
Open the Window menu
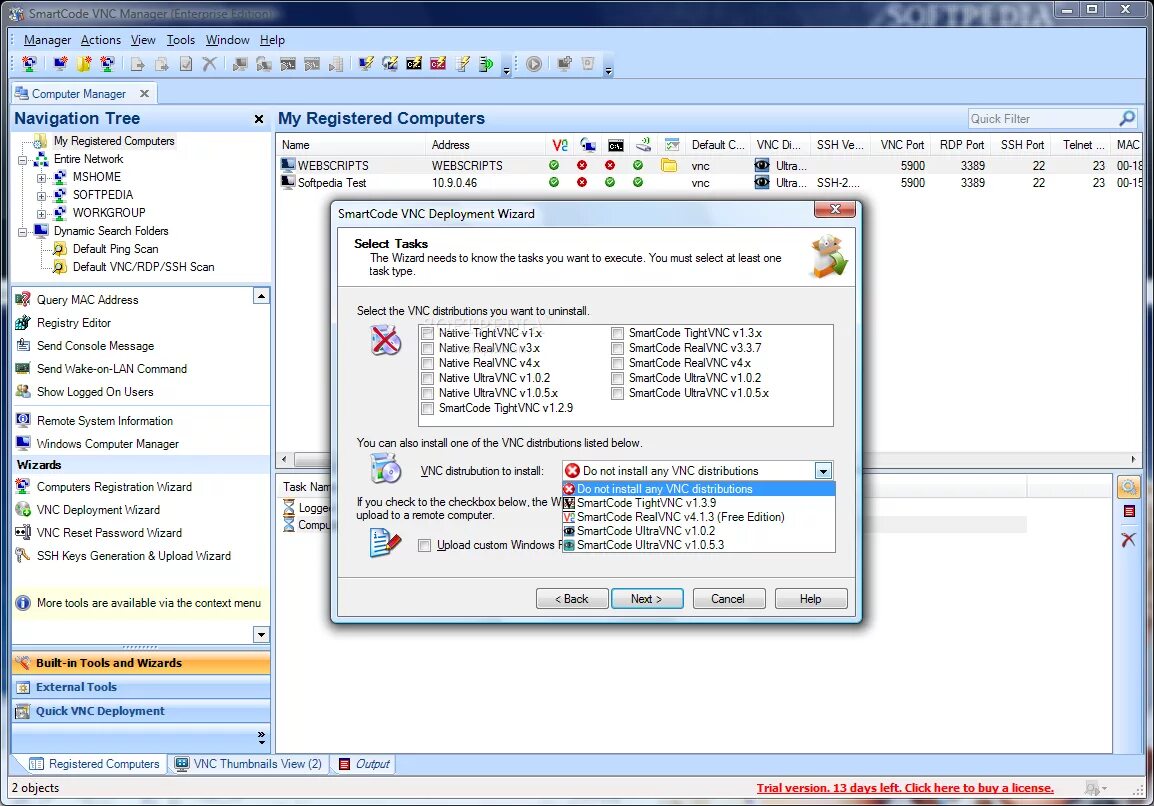[227, 40]
